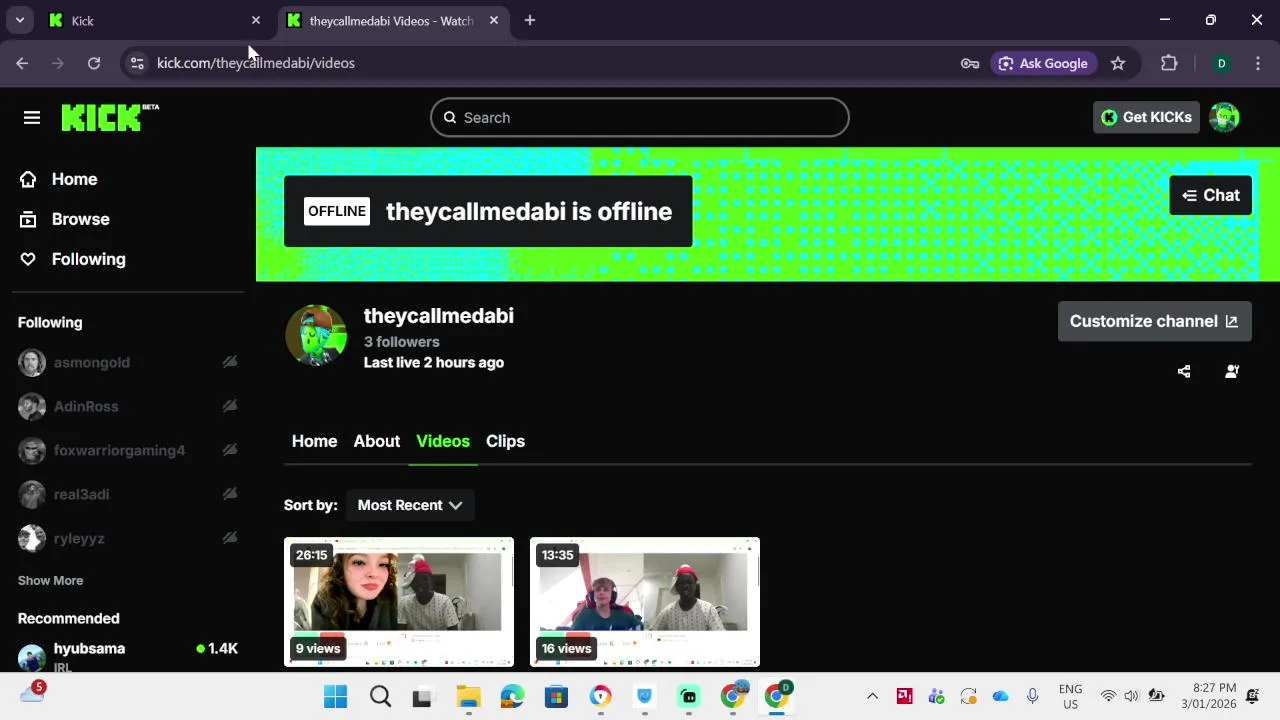Click the user follow icon beside share
The width and height of the screenshot is (1280, 720).
[x=1232, y=371]
